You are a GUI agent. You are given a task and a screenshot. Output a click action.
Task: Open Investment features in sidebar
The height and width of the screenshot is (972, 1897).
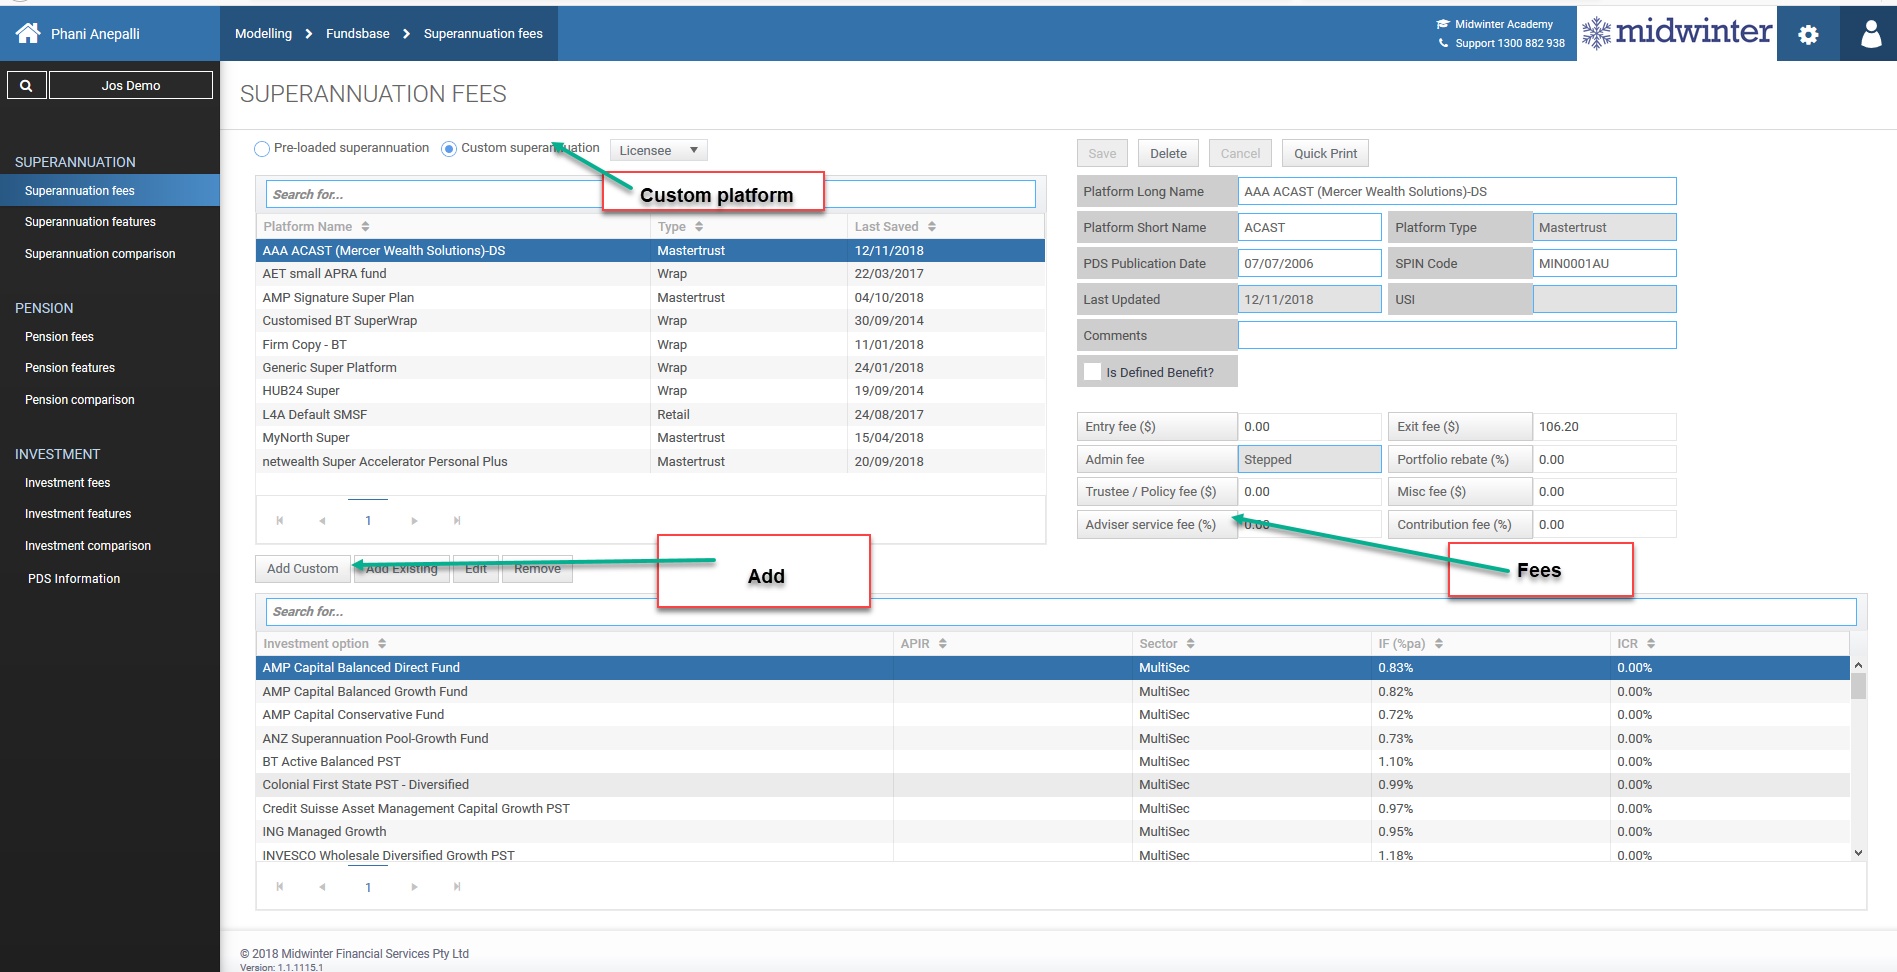pyautogui.click(x=78, y=514)
